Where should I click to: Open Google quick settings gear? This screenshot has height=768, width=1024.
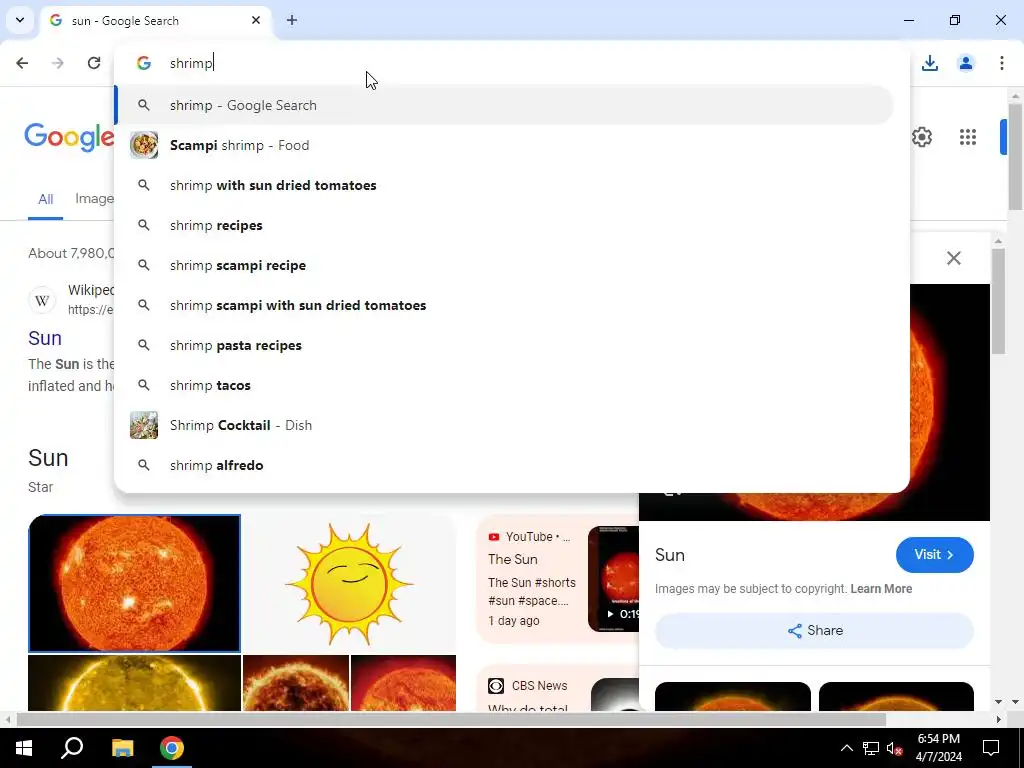click(921, 137)
